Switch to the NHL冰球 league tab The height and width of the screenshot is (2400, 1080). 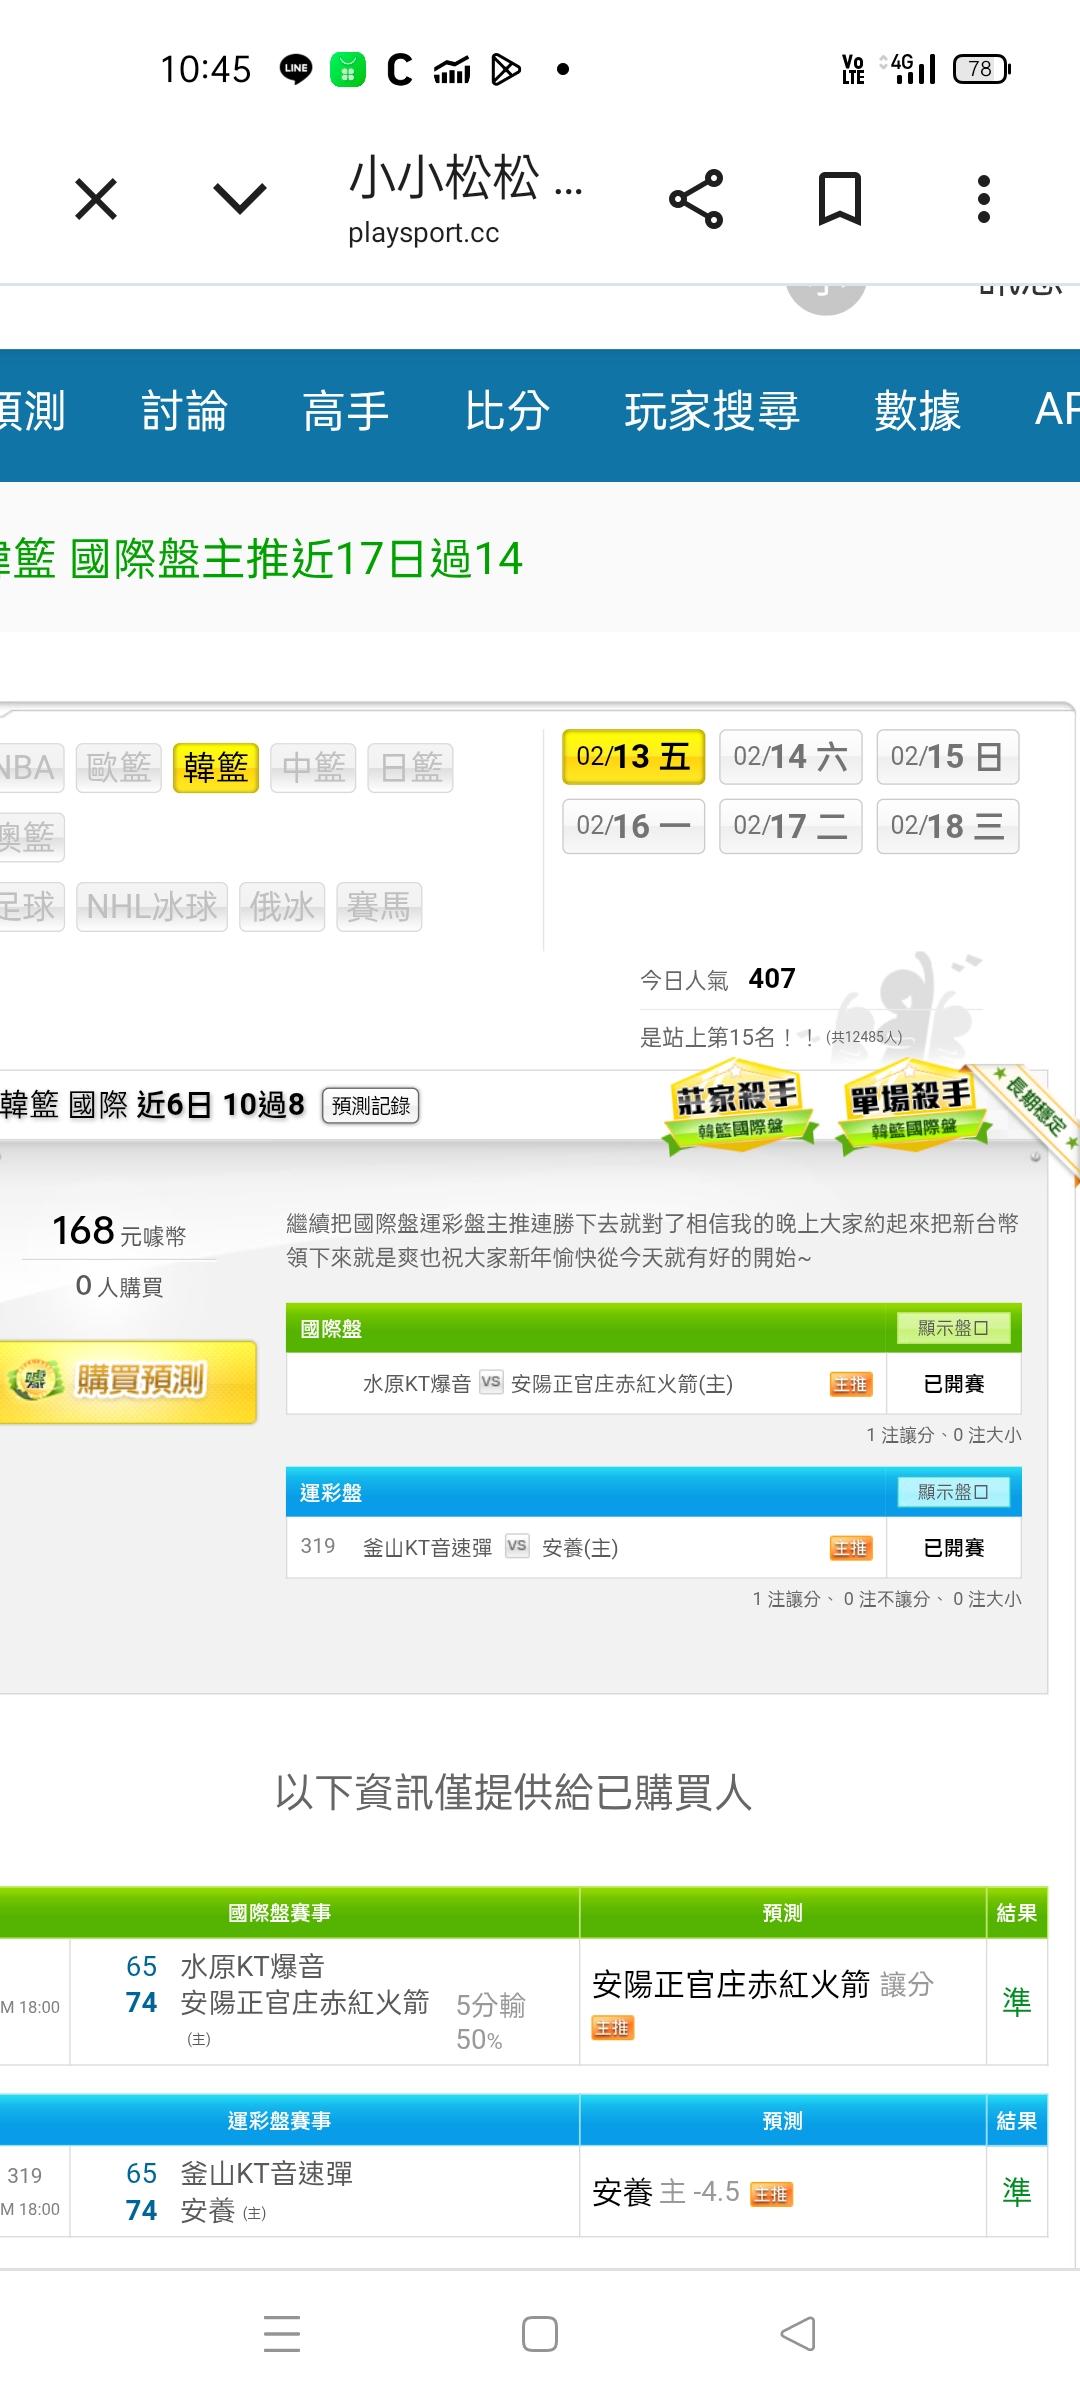[152, 907]
